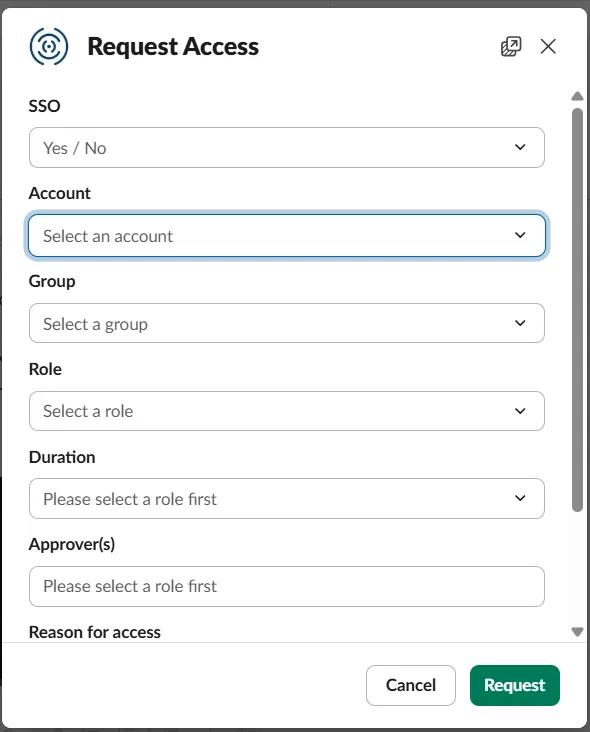Click the Account field label
The width and height of the screenshot is (590, 732).
tap(60, 193)
